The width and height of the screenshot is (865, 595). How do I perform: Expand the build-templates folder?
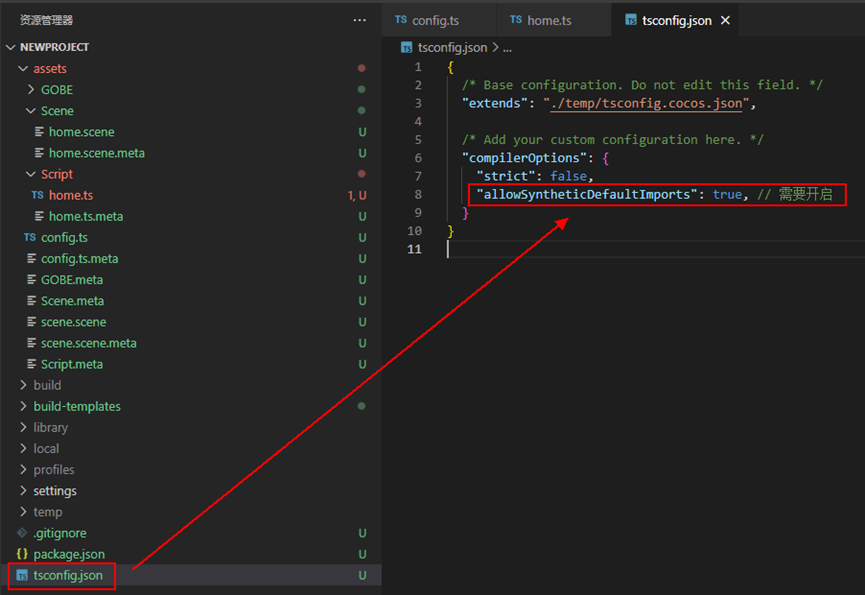tap(23, 406)
